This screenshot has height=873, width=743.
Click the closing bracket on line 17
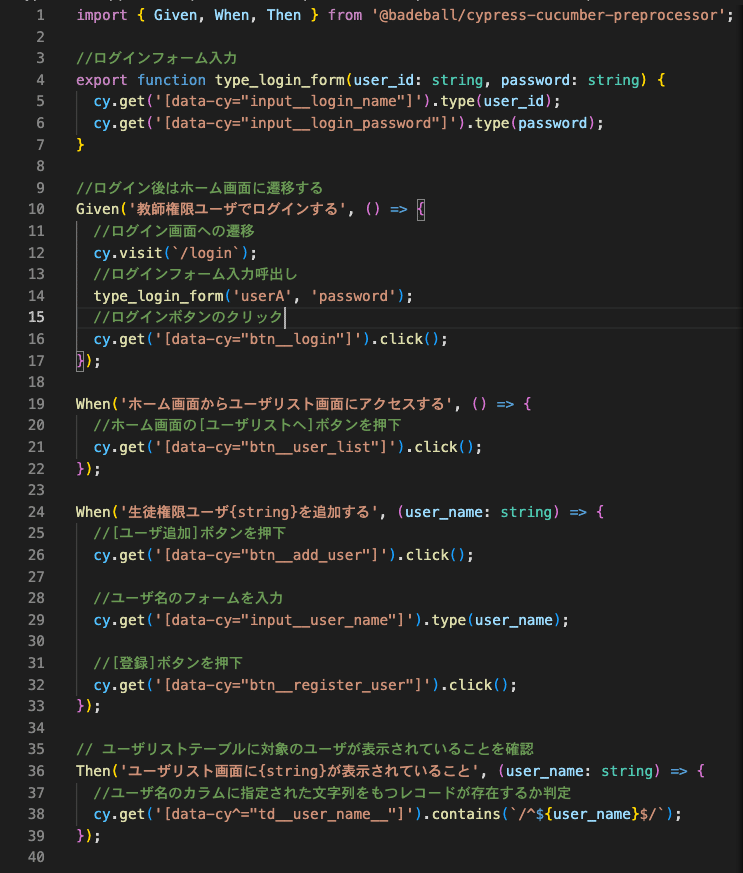[x=80, y=361]
